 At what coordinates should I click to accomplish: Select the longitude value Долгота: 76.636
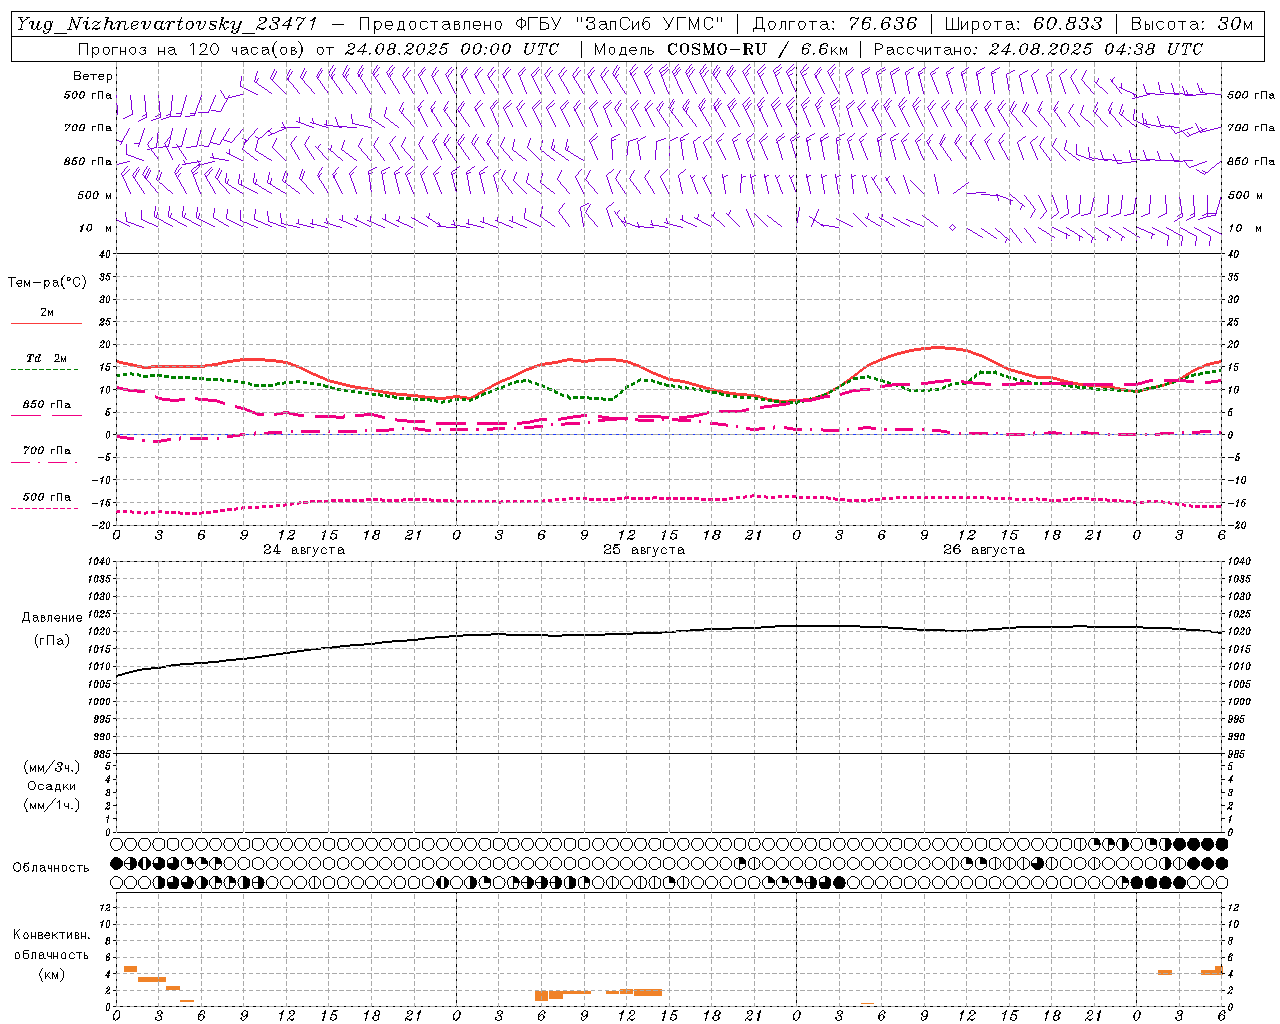click(x=833, y=24)
